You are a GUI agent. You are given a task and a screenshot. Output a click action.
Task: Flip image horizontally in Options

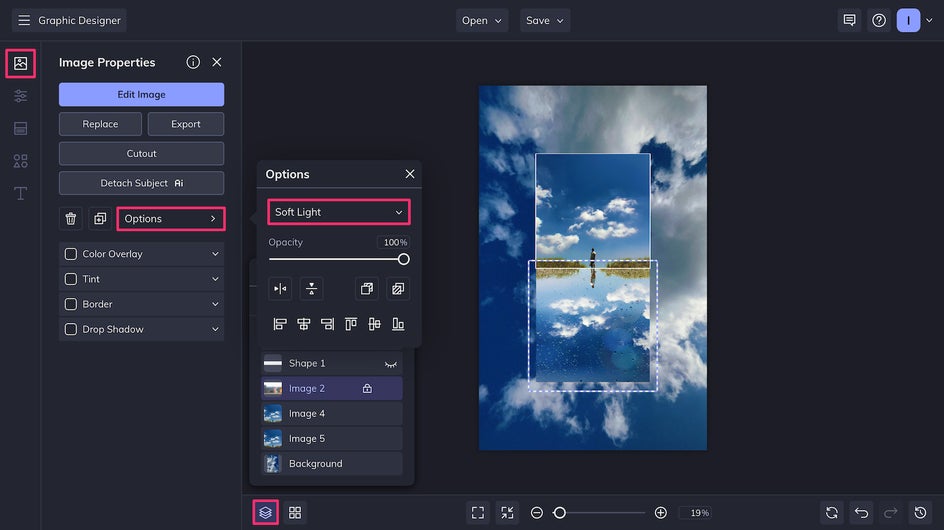coord(281,289)
